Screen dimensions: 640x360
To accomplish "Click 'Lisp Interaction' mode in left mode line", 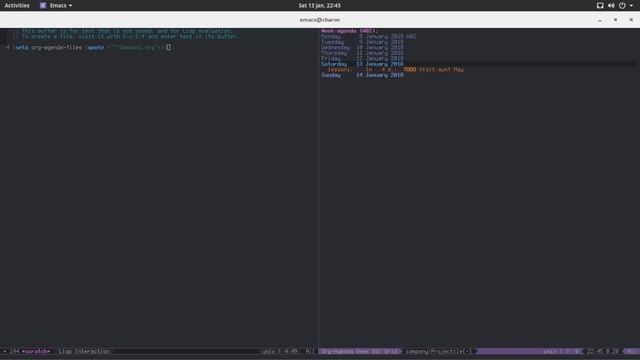I will 84,351.
